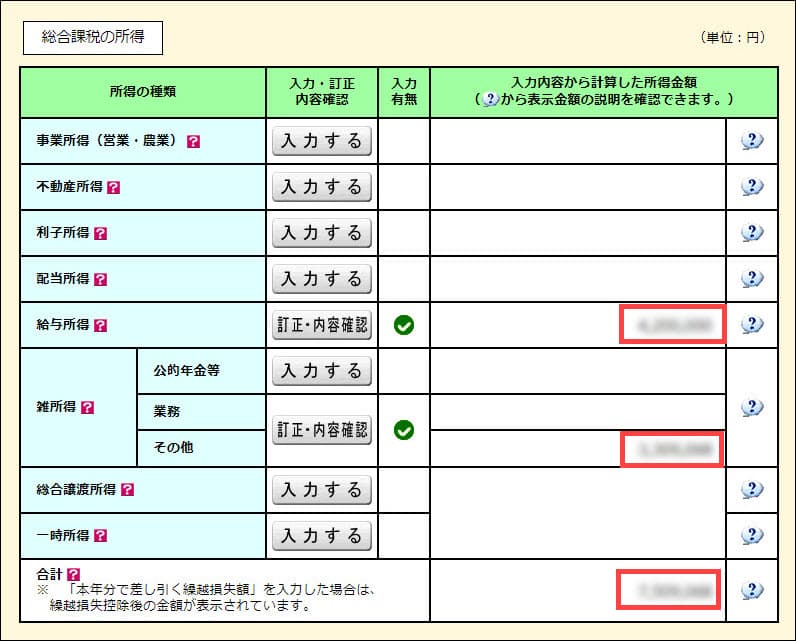Click the blurred 合計 amount field

coord(667,590)
